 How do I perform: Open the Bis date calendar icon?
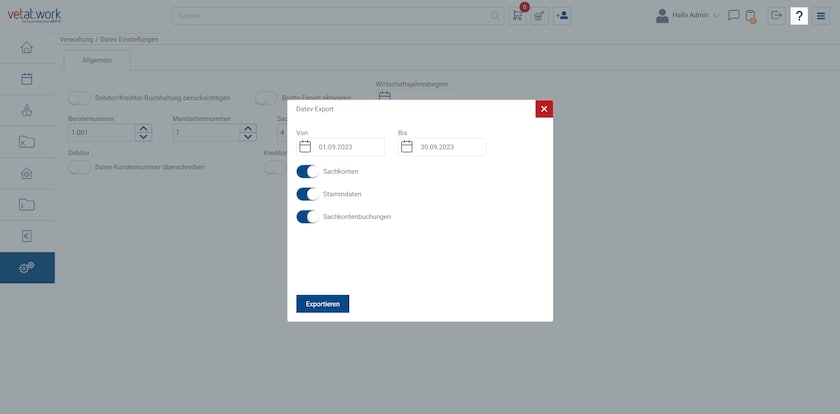pyautogui.click(x=407, y=147)
